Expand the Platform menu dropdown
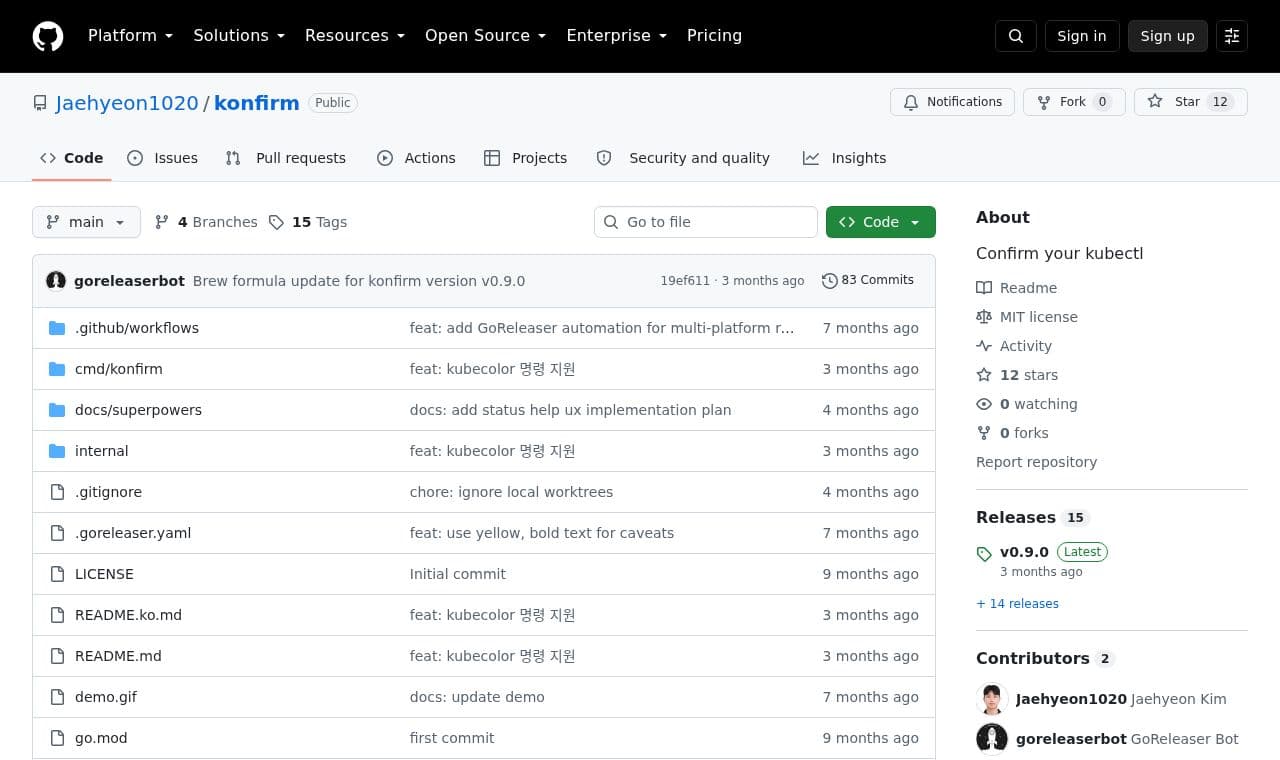This screenshot has width=1280, height=760. click(x=131, y=36)
